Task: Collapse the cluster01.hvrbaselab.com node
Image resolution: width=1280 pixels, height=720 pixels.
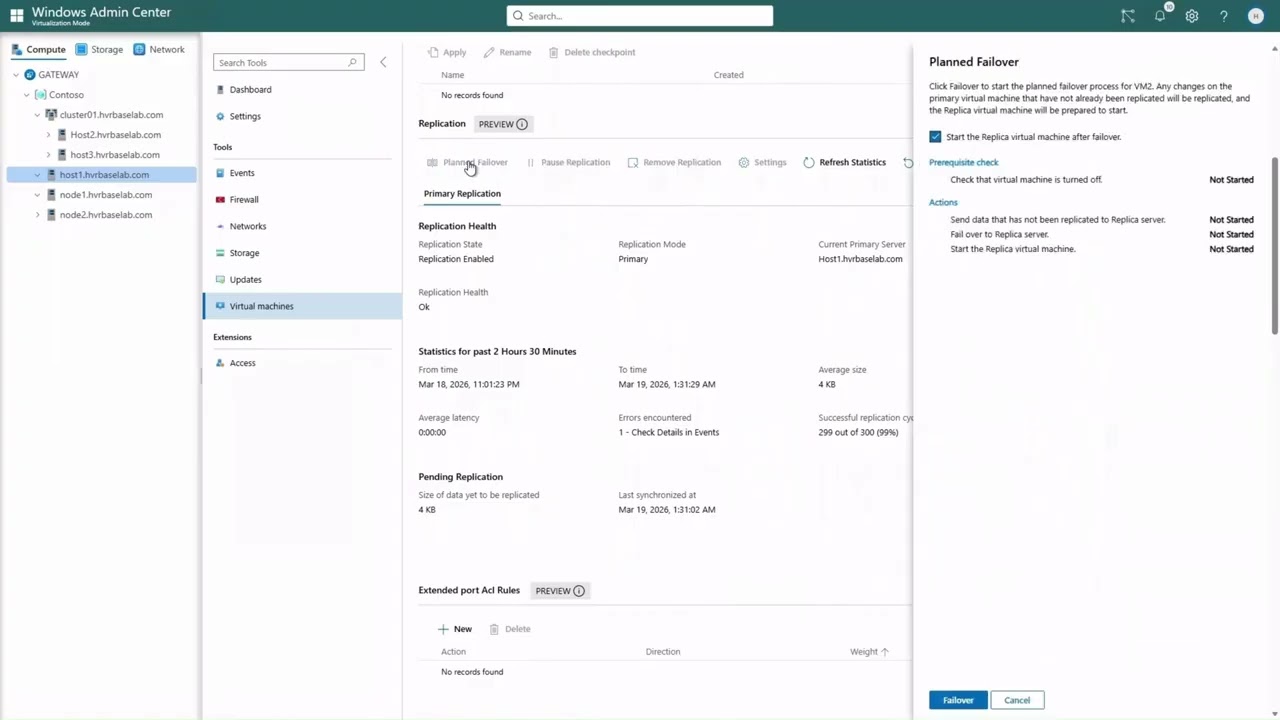Action: (38, 115)
